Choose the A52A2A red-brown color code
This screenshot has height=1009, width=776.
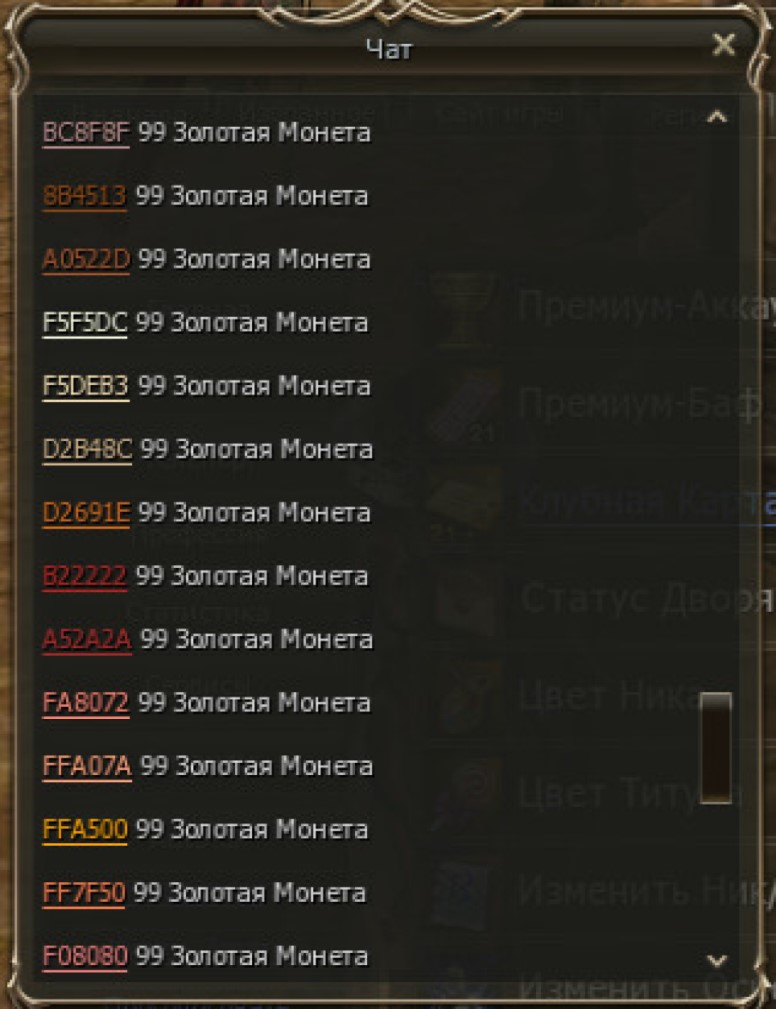coord(88,639)
